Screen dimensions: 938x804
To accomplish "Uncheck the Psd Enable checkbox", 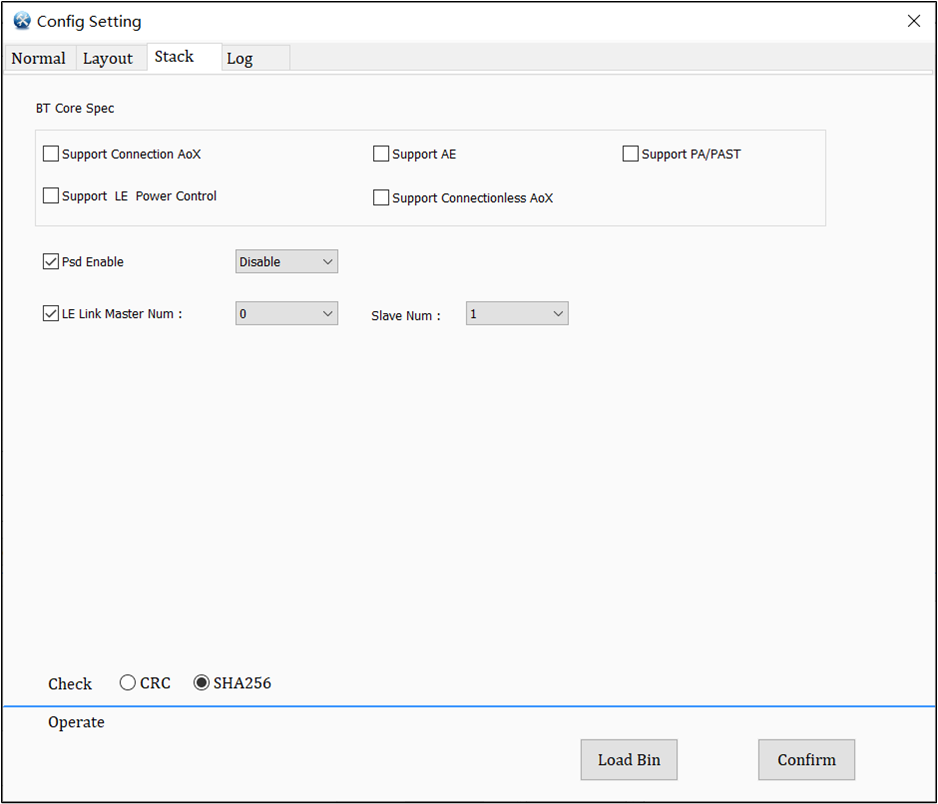I will point(51,262).
